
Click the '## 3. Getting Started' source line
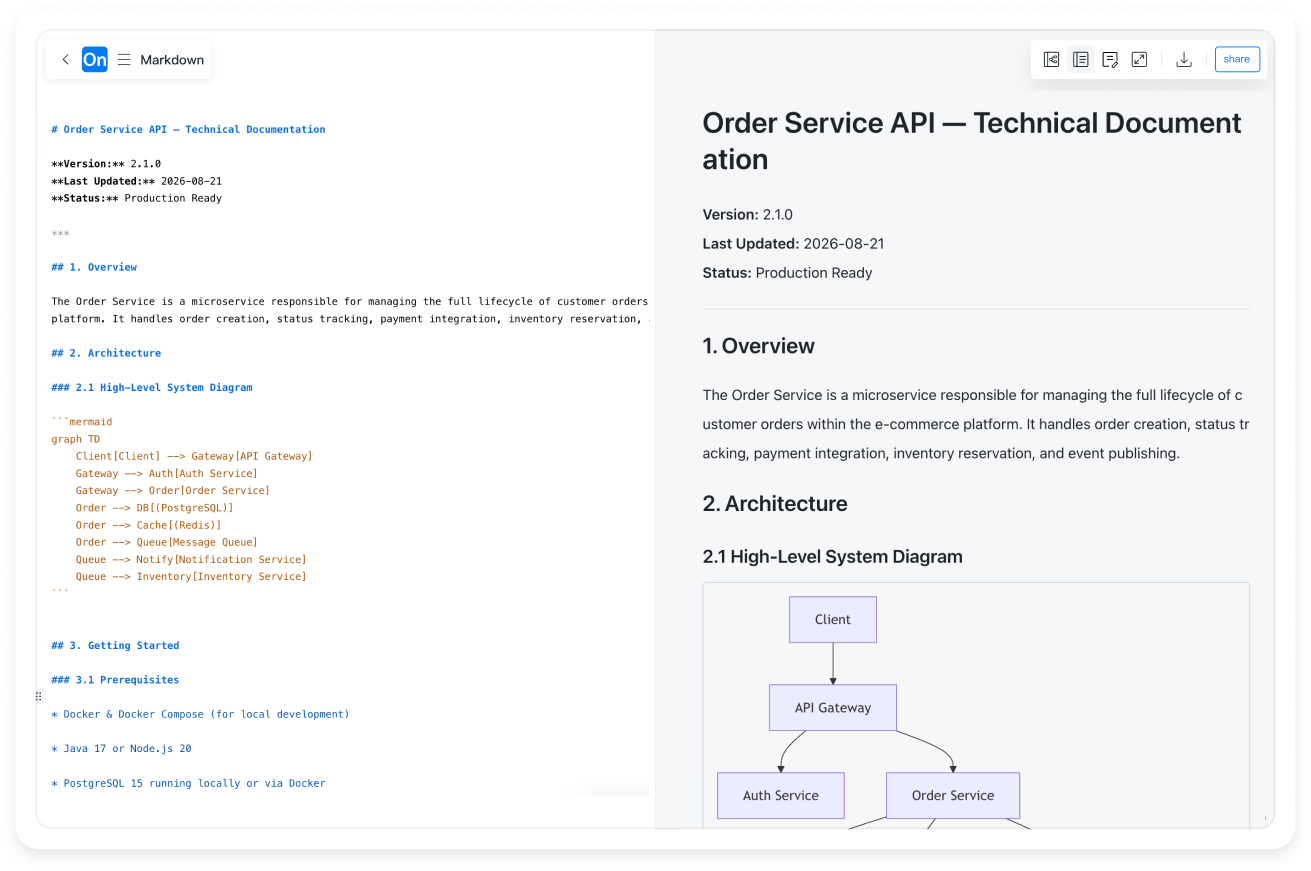115,646
